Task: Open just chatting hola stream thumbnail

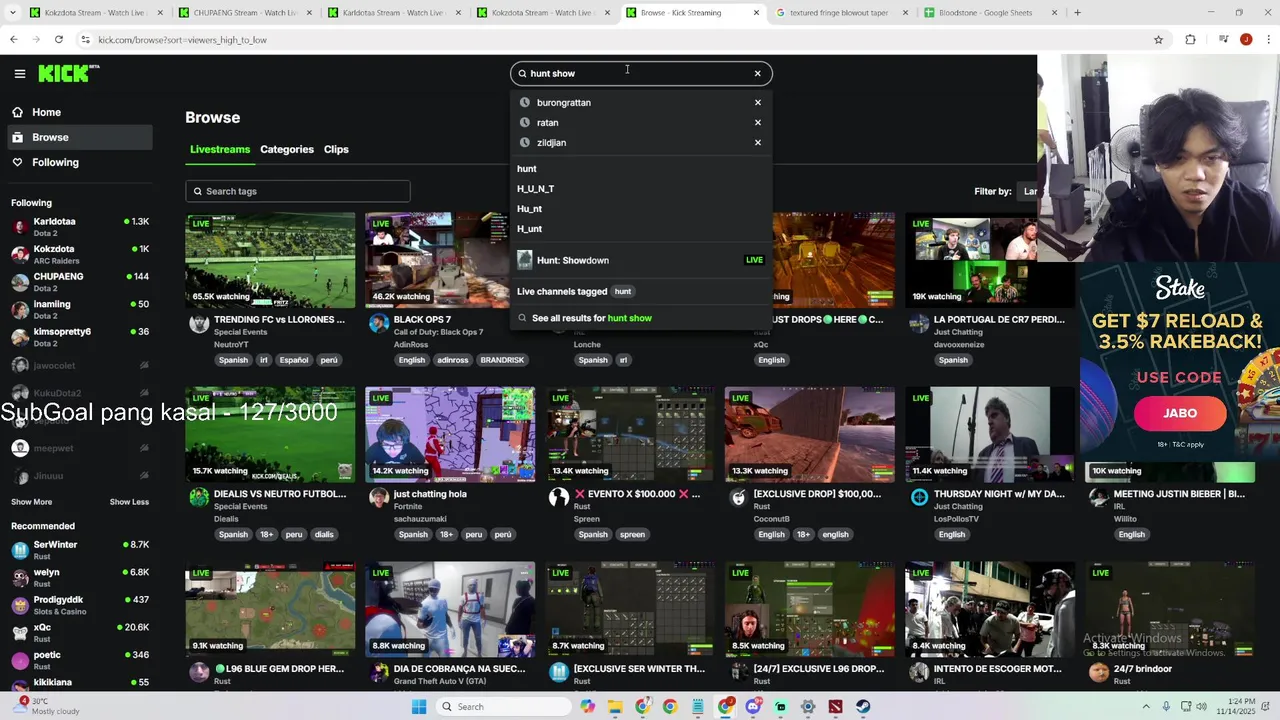Action: (450, 435)
